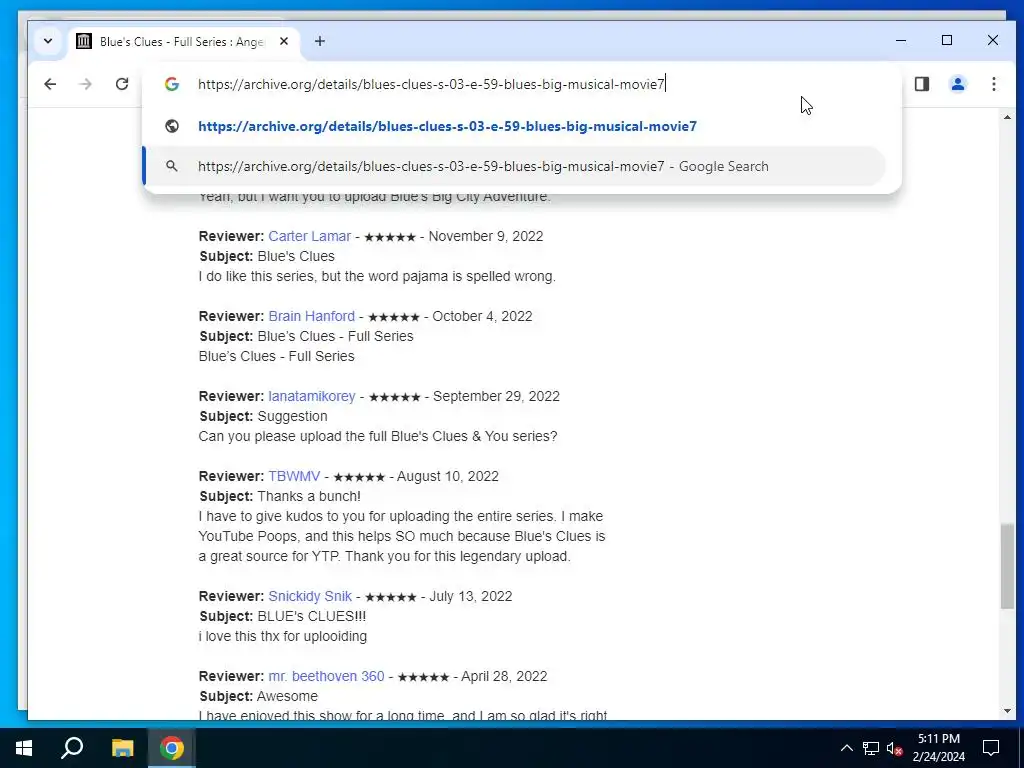Image resolution: width=1024 pixels, height=768 pixels.
Task: Click the browser forward arrow
Action: [86, 84]
